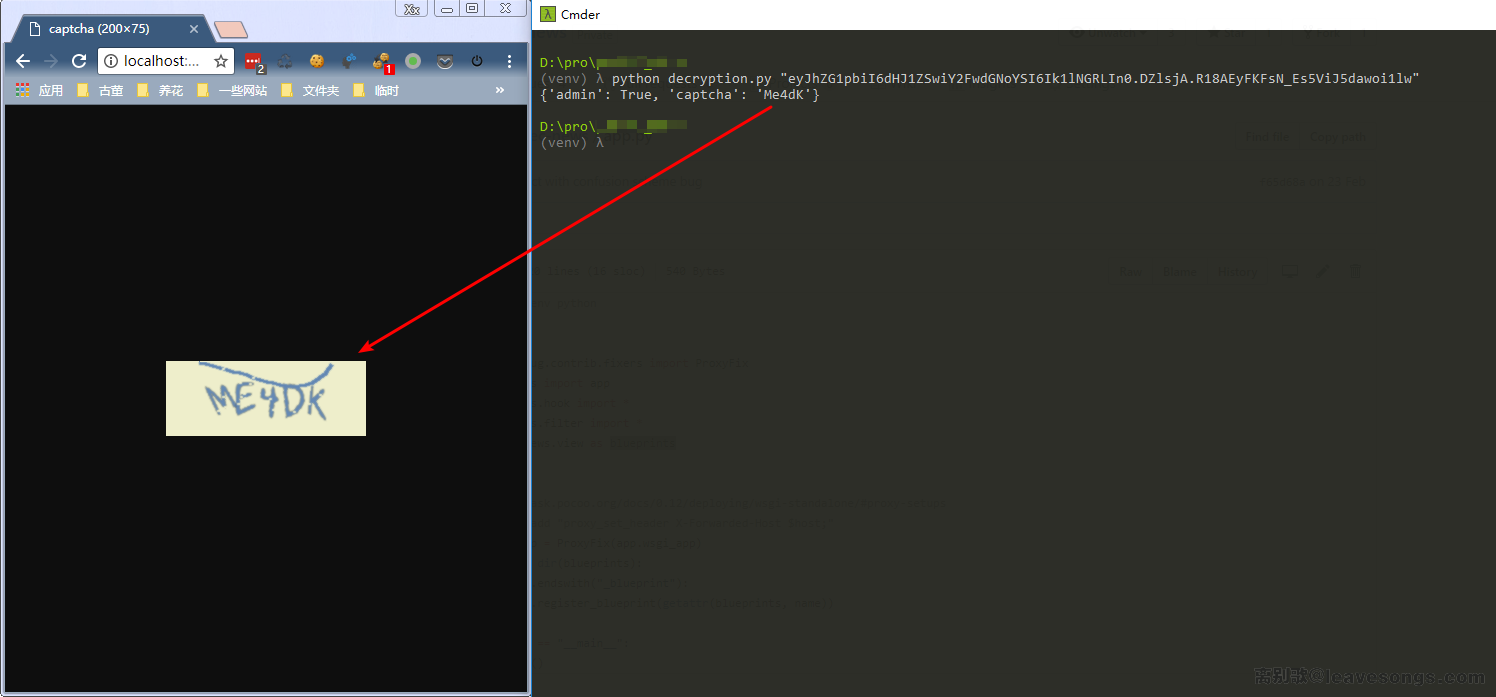Screen dimensions: 1496x697
Task: Open Chrome's three-dot menu
Action: [x=509, y=61]
